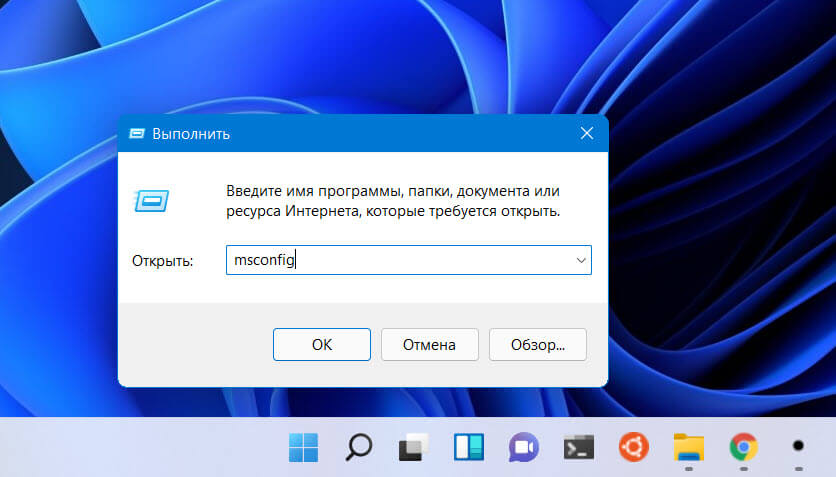Click the Введите имя программы description text

click(393, 201)
